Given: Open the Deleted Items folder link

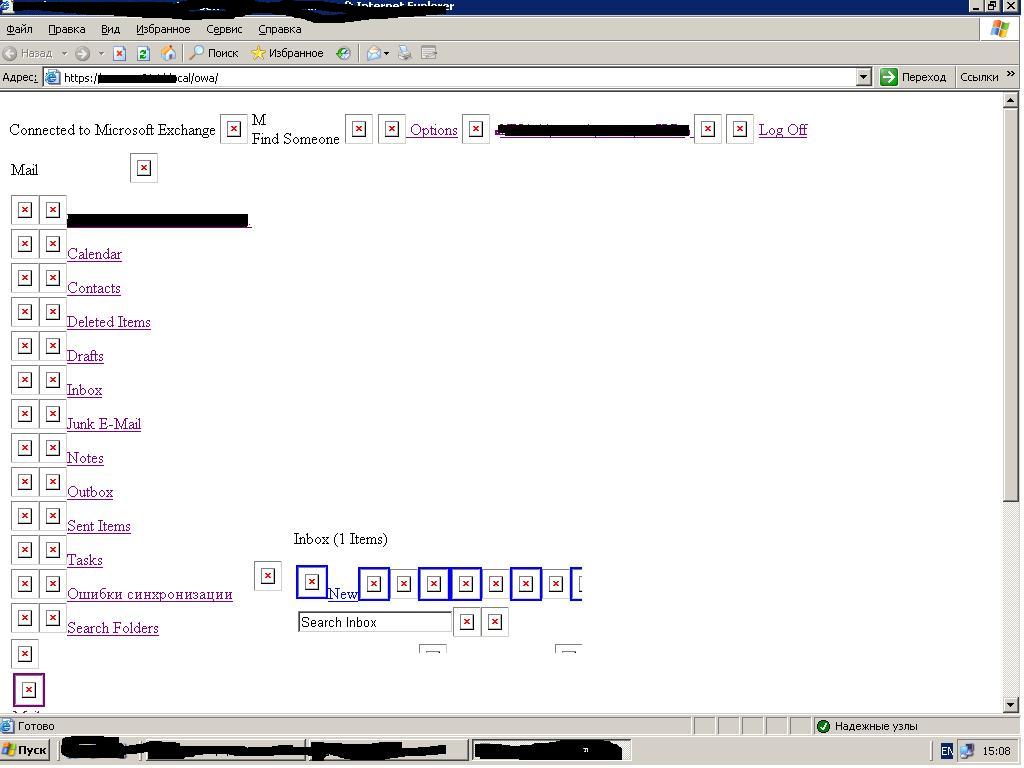Looking at the screenshot, I should tap(109, 322).
